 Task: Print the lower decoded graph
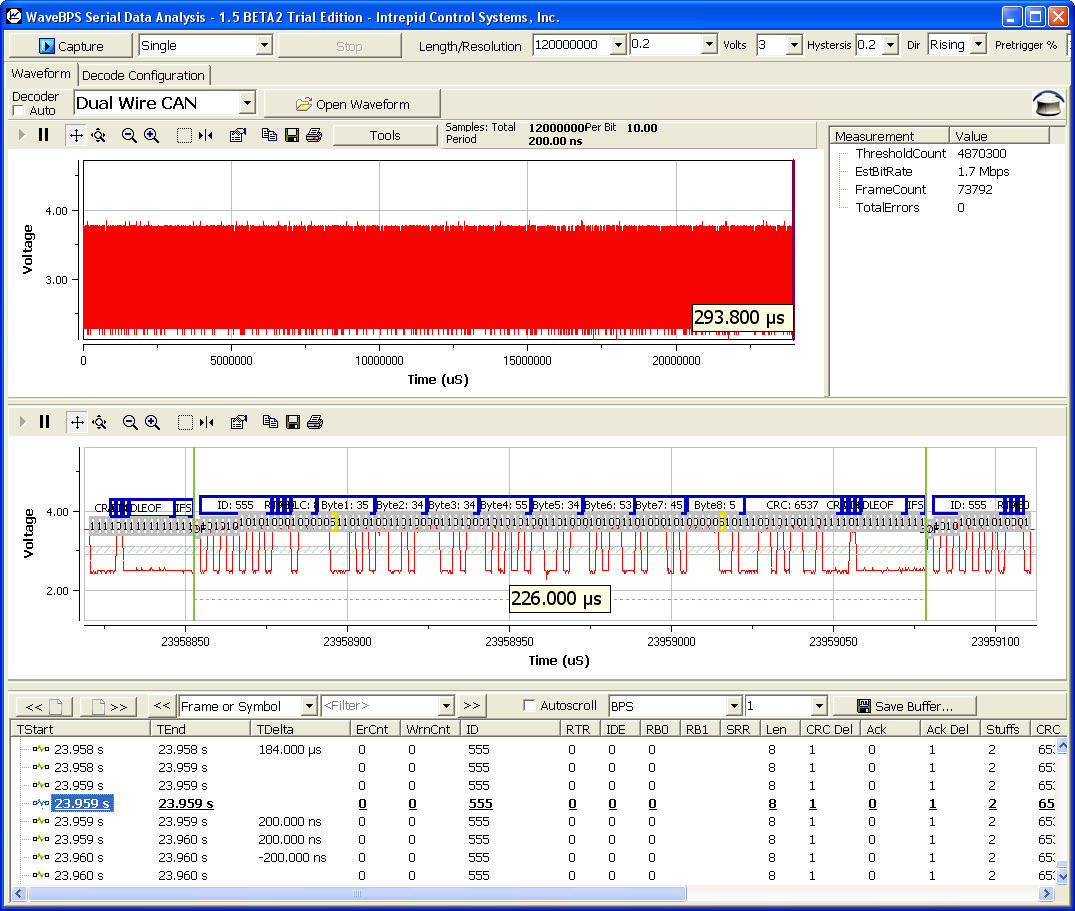(315, 422)
